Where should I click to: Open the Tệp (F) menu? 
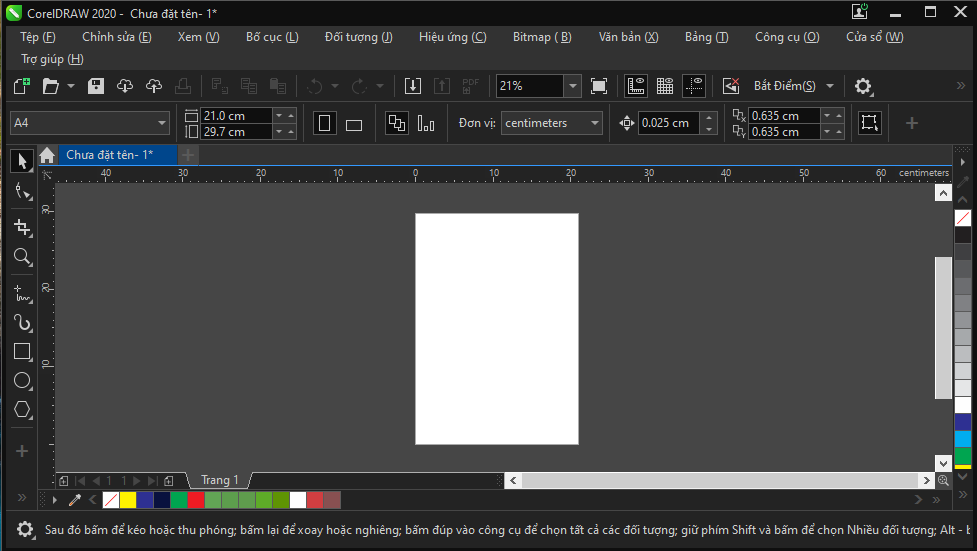coord(38,37)
